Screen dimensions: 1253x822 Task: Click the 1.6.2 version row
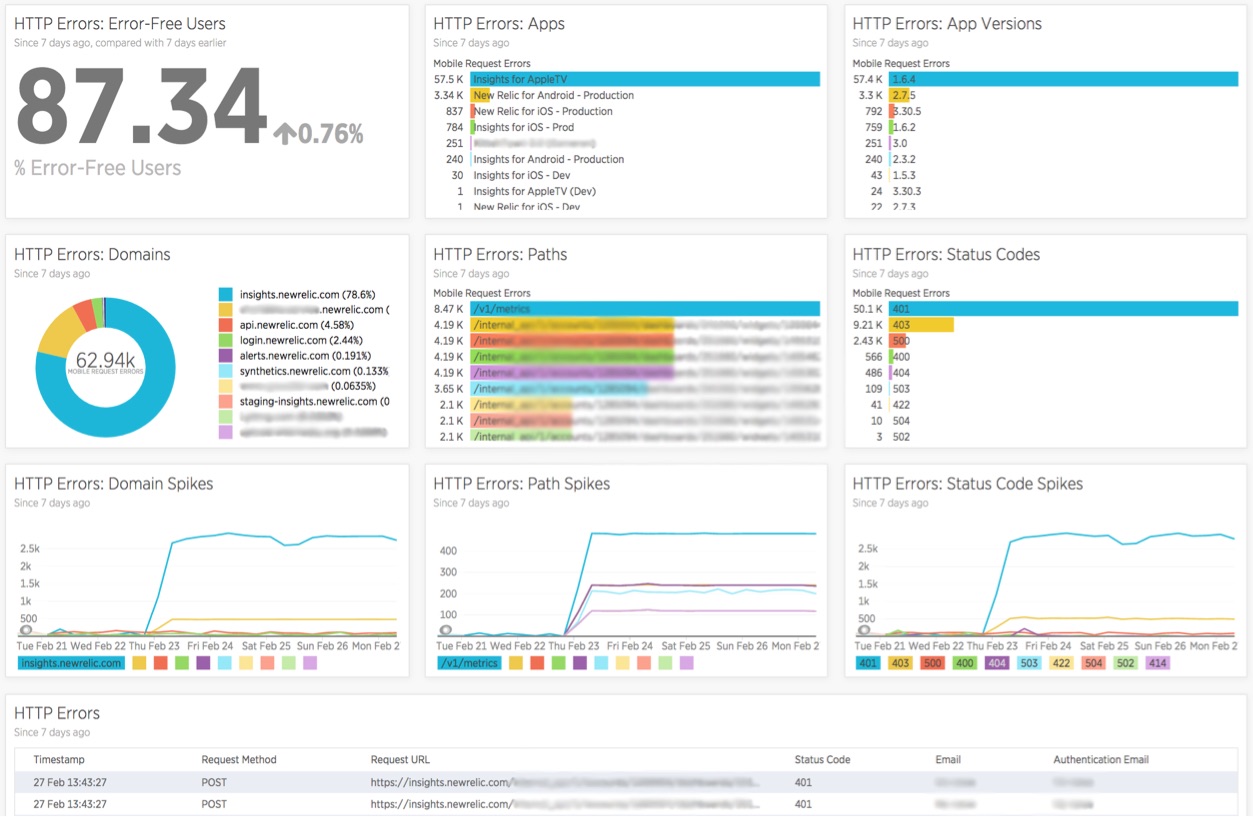(x=1045, y=127)
